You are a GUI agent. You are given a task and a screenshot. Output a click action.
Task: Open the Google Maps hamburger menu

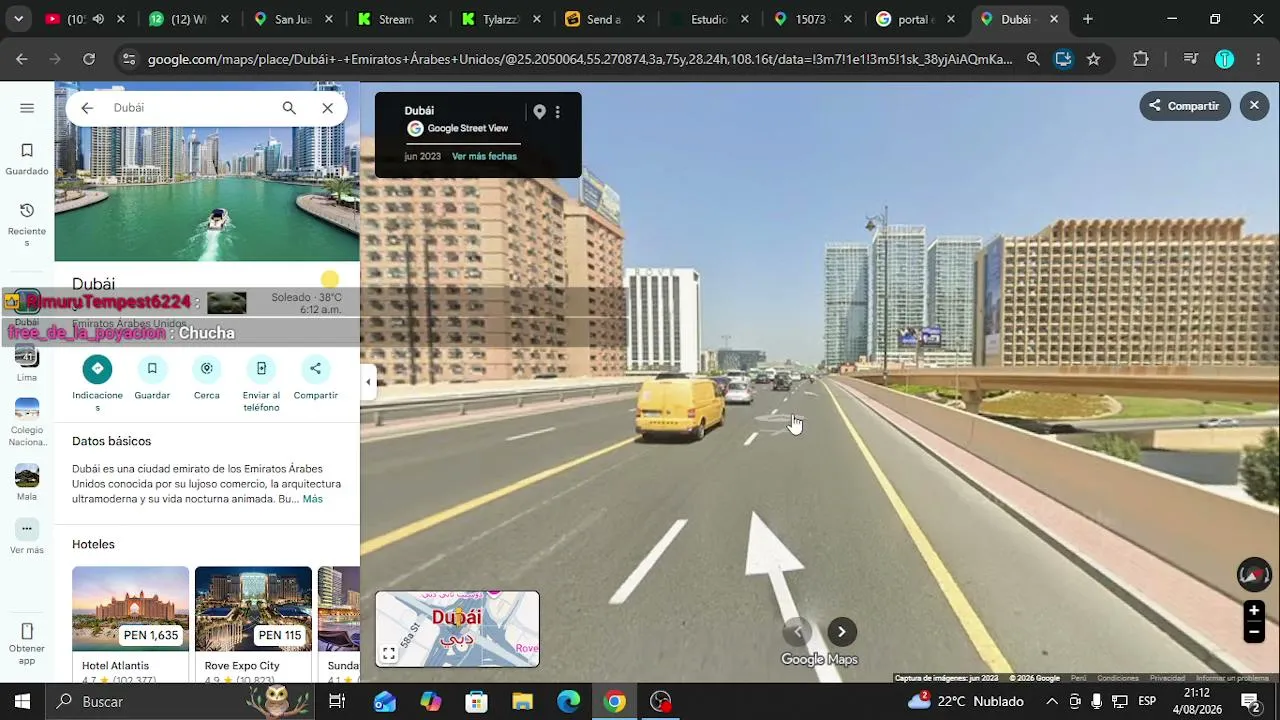(x=27, y=108)
